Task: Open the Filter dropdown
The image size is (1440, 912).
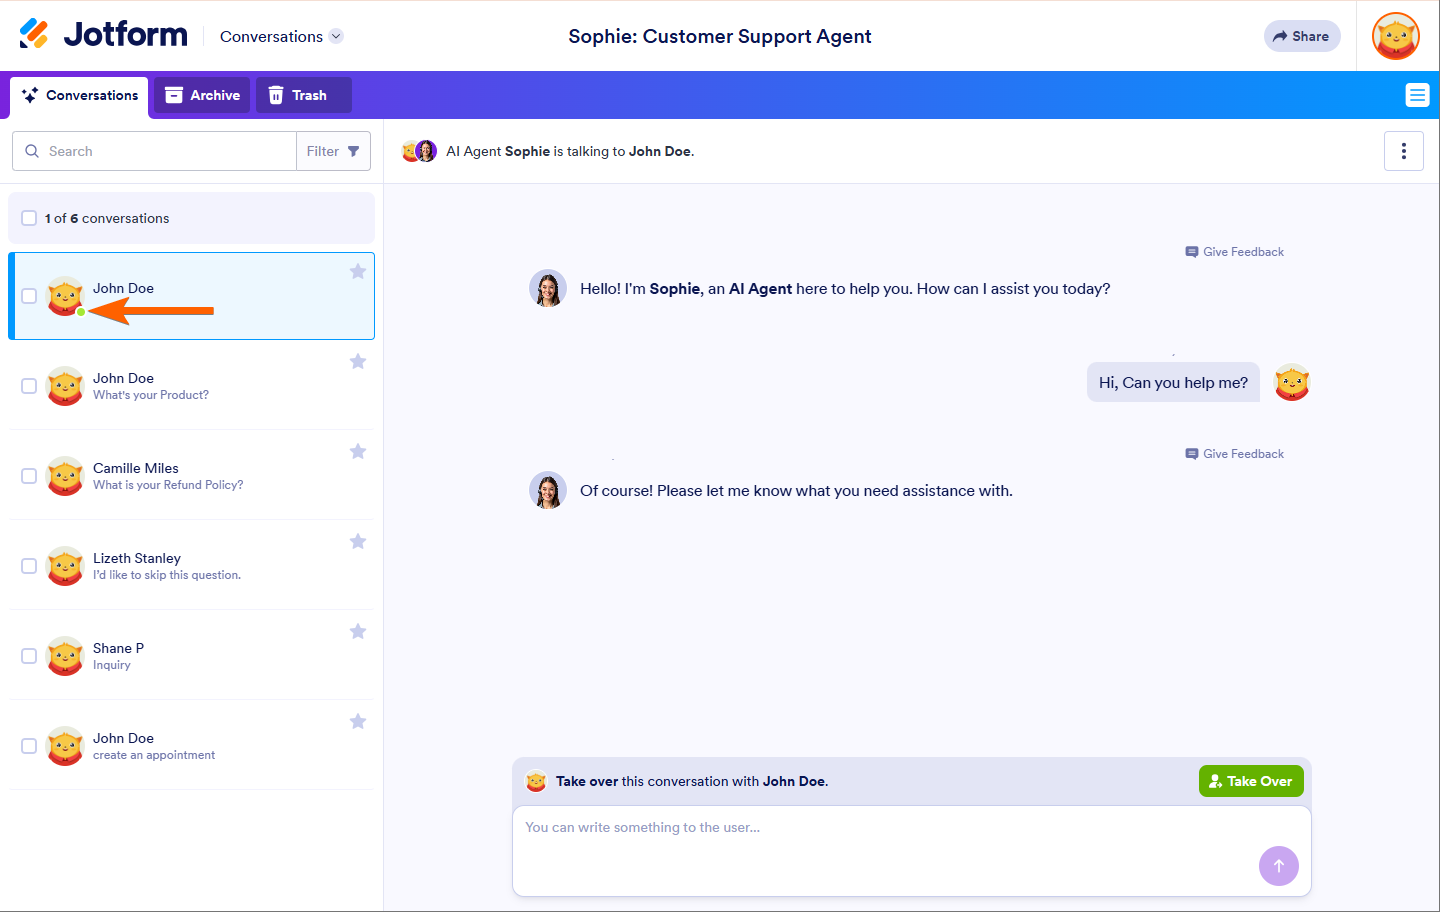Action: [x=333, y=151]
